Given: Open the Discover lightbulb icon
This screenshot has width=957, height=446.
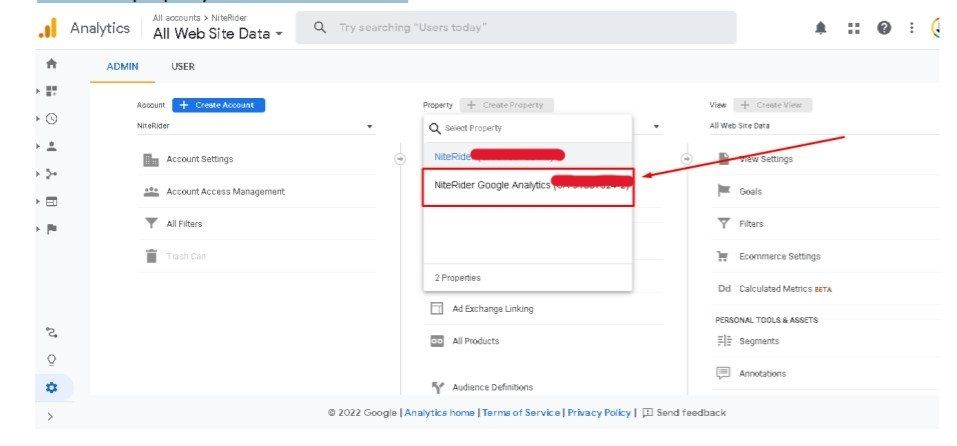Looking at the screenshot, I should 52,360.
